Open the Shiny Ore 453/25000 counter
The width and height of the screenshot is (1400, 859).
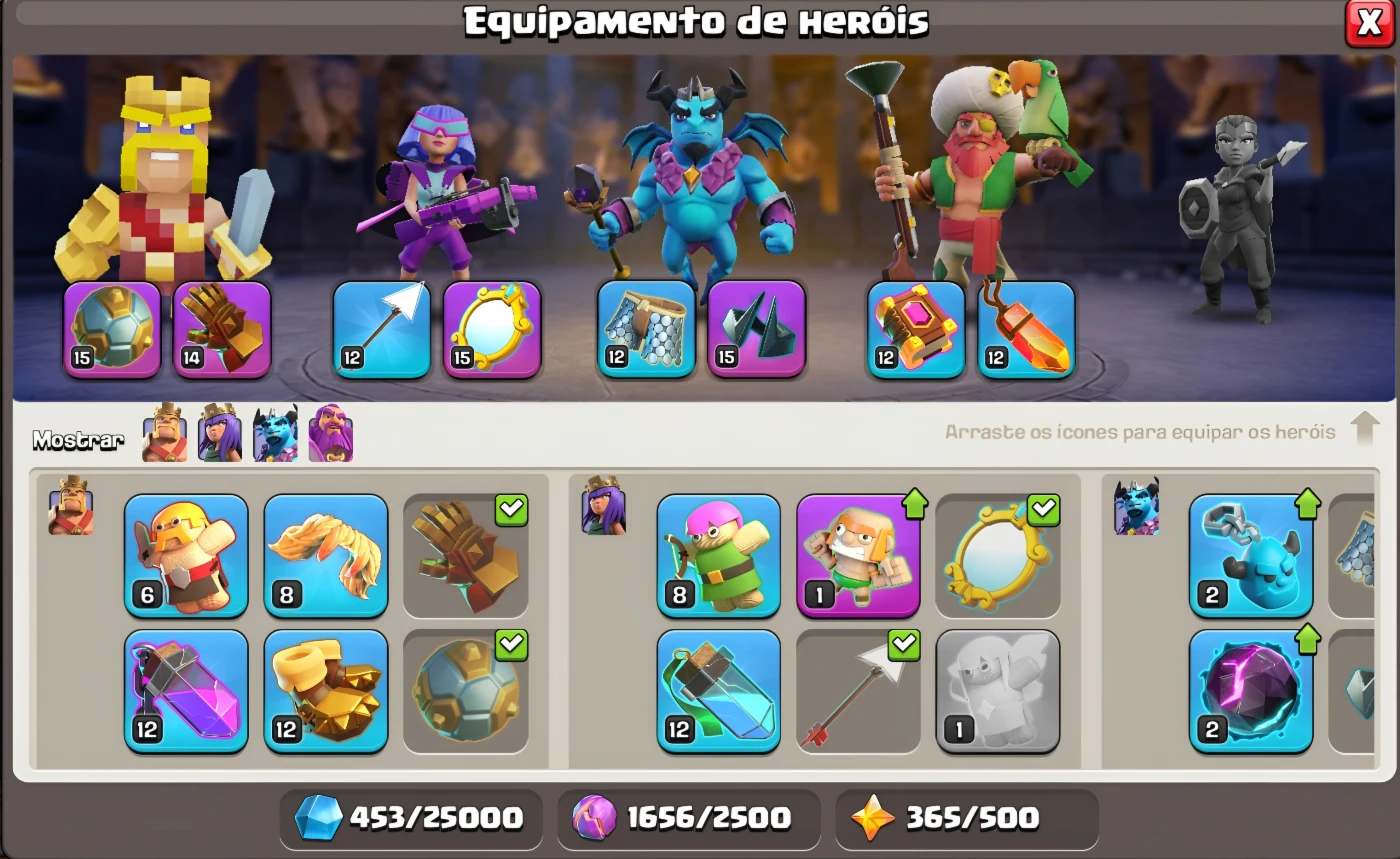pyautogui.click(x=410, y=819)
